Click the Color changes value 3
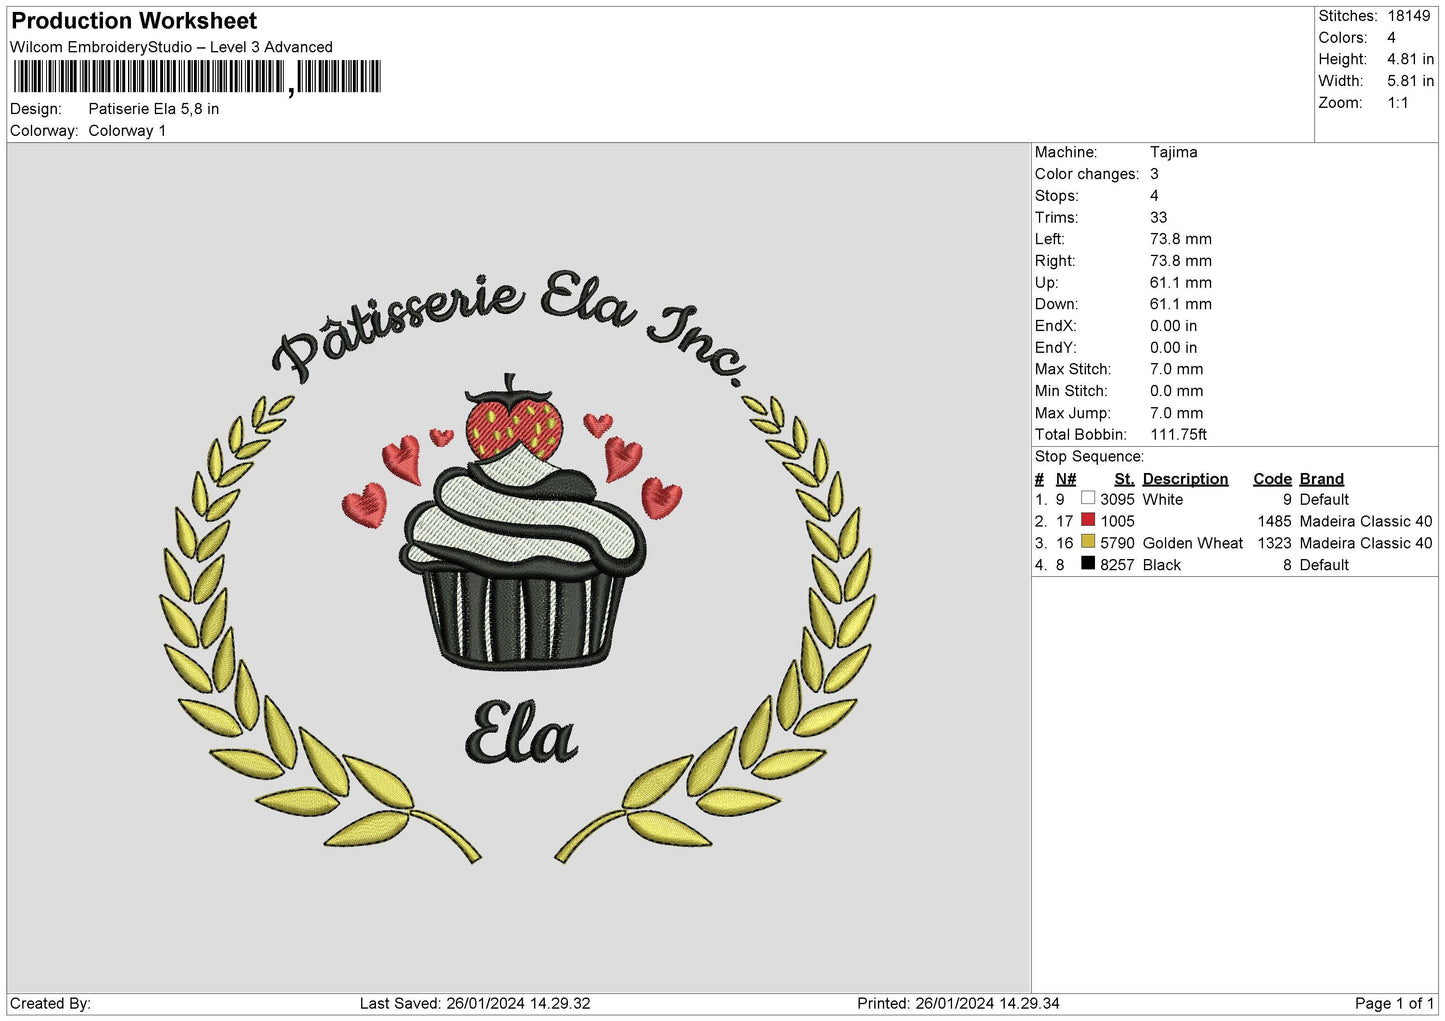Viewport: 1445px width, 1021px height. pos(1154,174)
